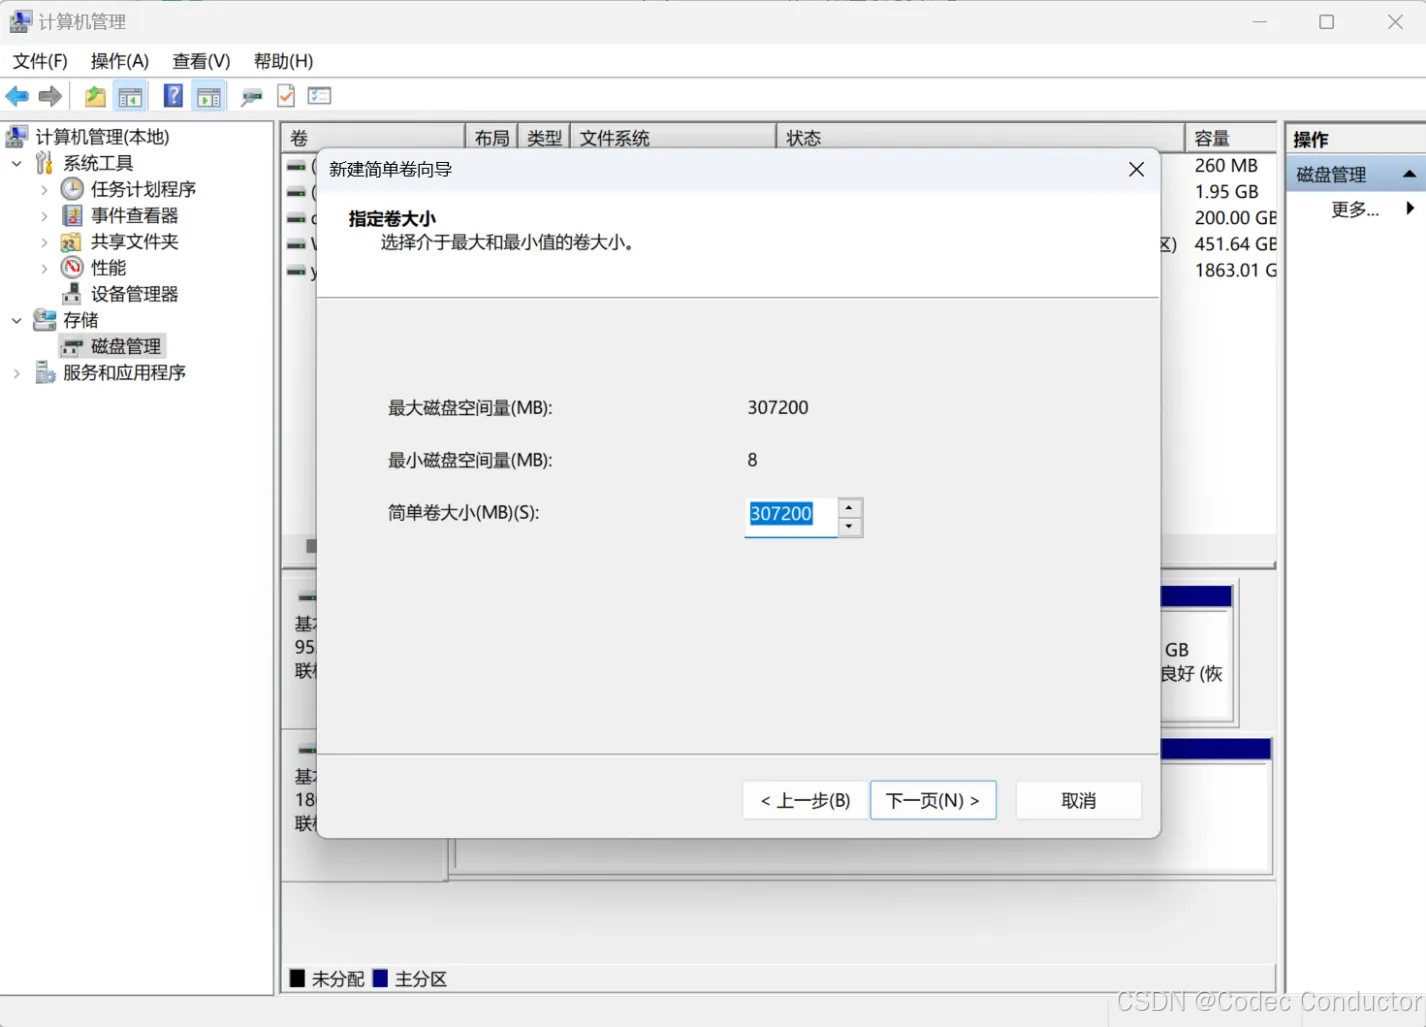This screenshot has width=1426, height=1027.
Task: Decrease volume size with down spinner arrow
Action: tap(849, 527)
